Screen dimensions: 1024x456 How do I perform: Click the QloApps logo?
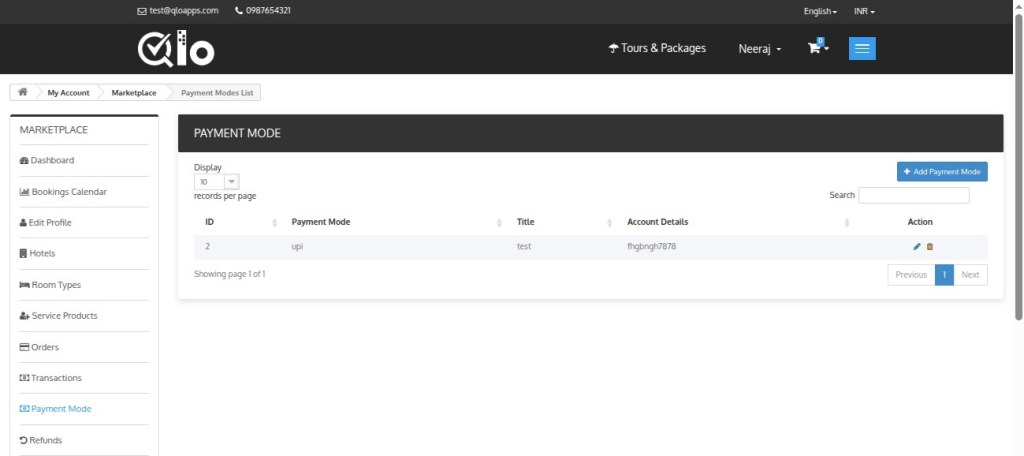pyautogui.click(x=176, y=49)
